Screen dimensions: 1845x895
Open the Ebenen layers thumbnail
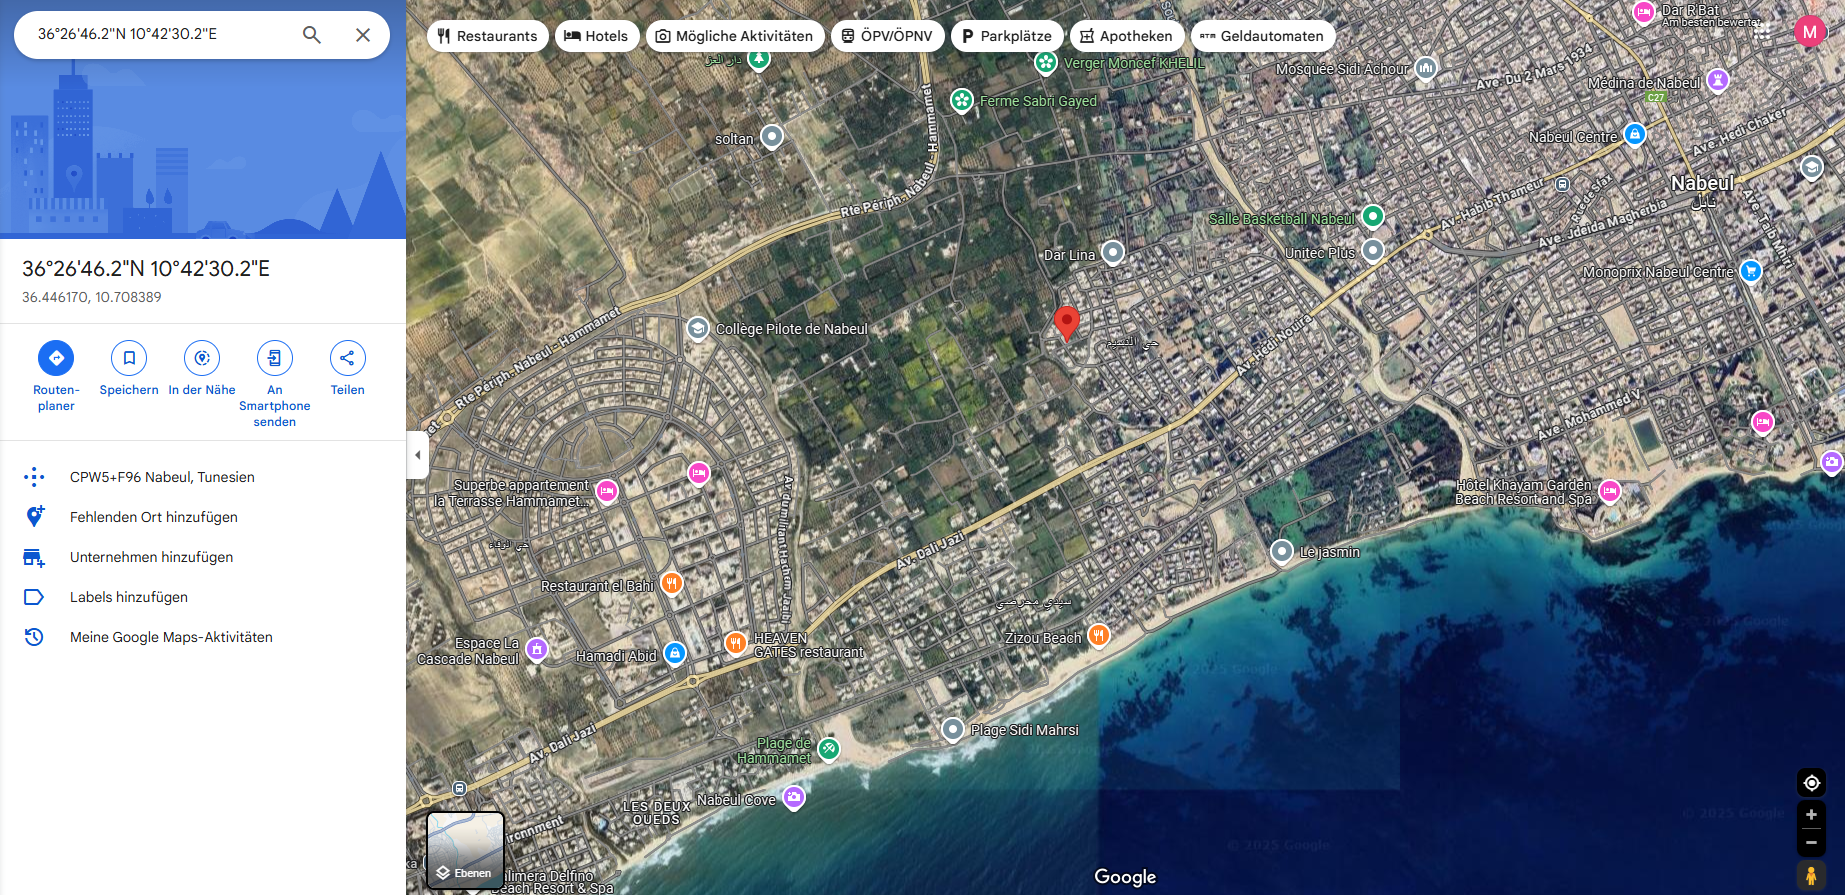point(465,850)
